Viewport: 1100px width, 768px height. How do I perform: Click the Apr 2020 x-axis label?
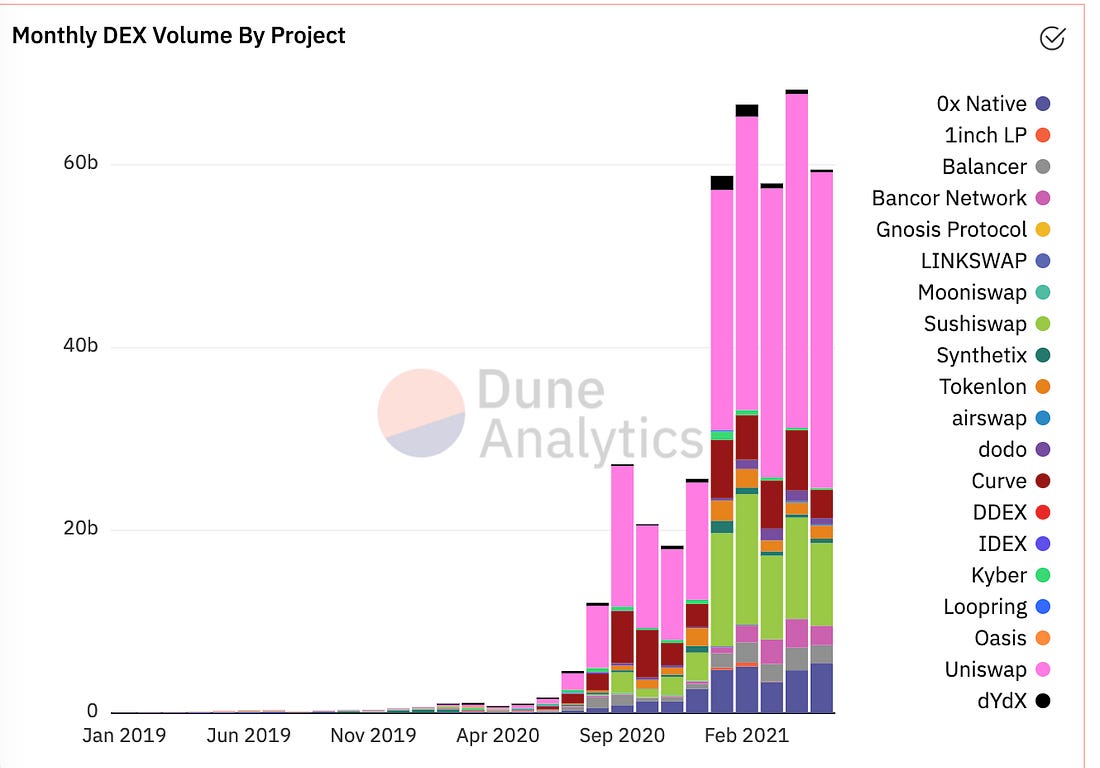point(497,736)
